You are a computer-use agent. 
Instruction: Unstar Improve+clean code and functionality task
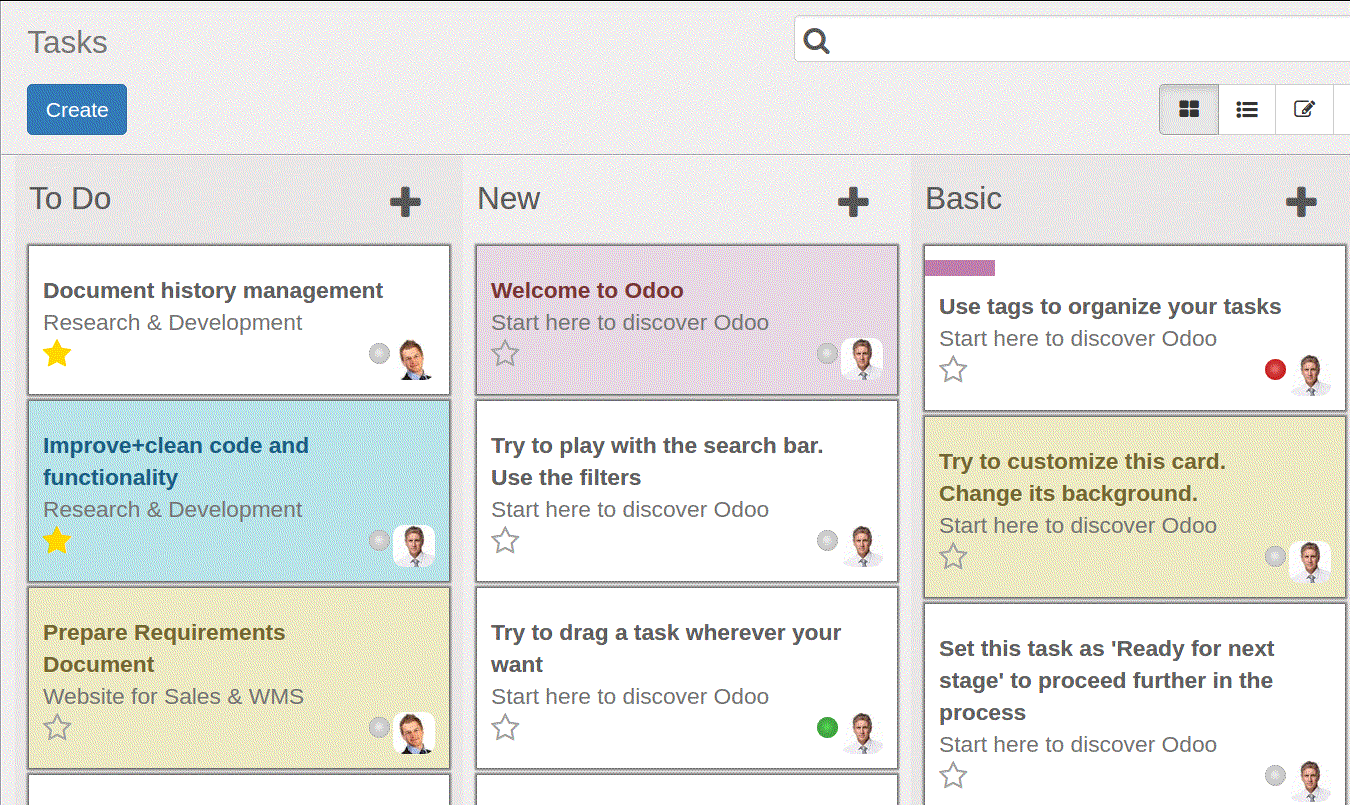[x=57, y=540]
